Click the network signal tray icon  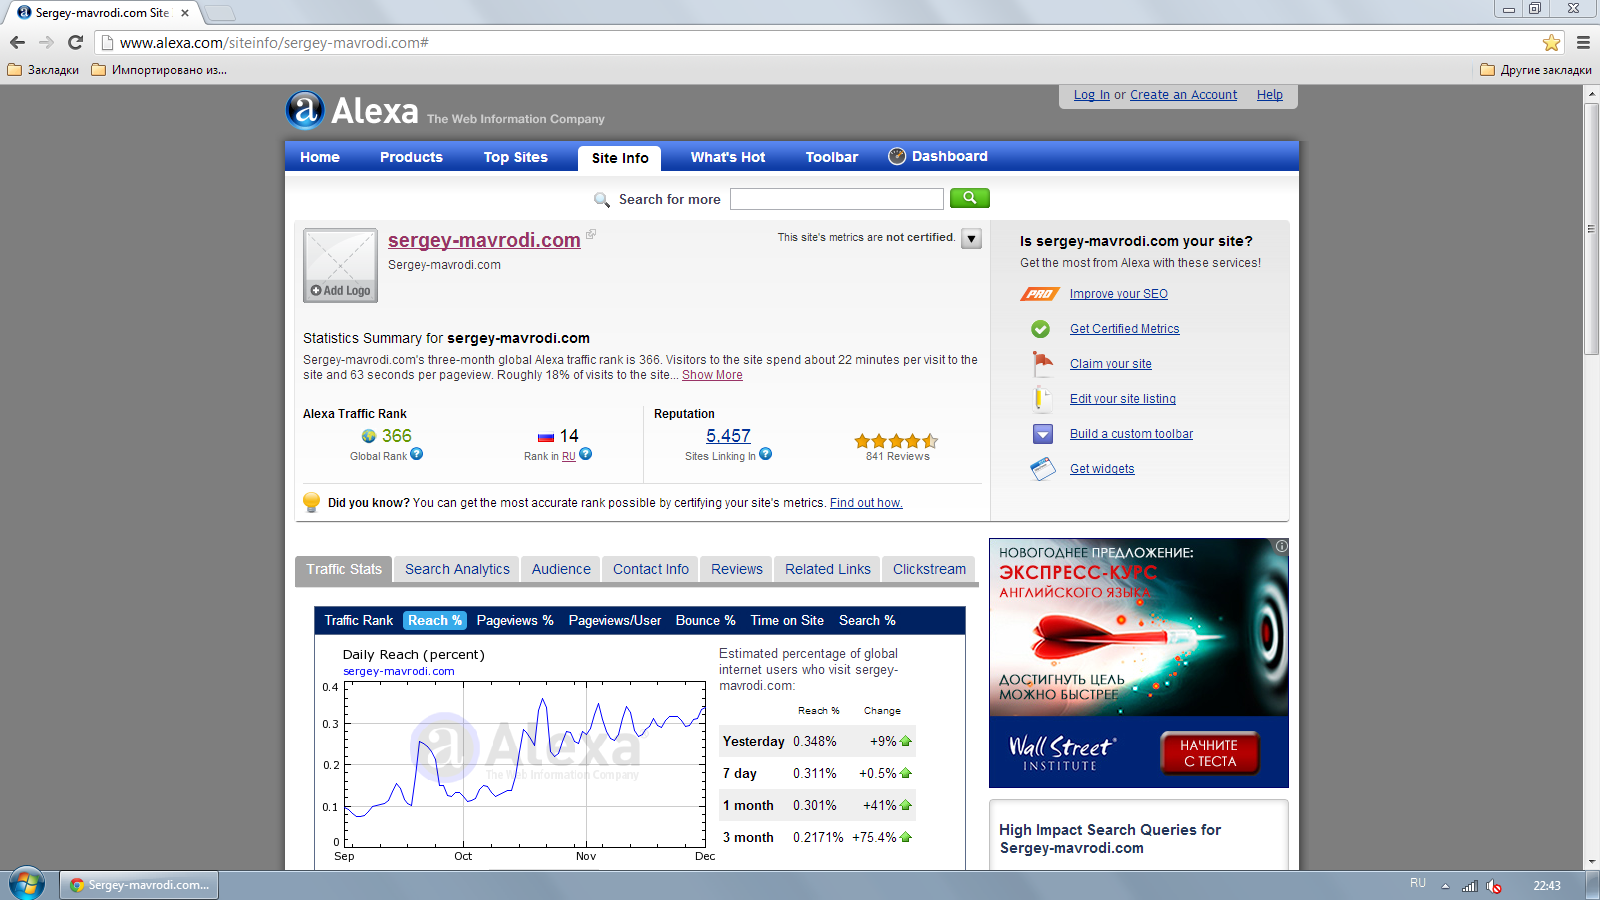coord(1470,886)
